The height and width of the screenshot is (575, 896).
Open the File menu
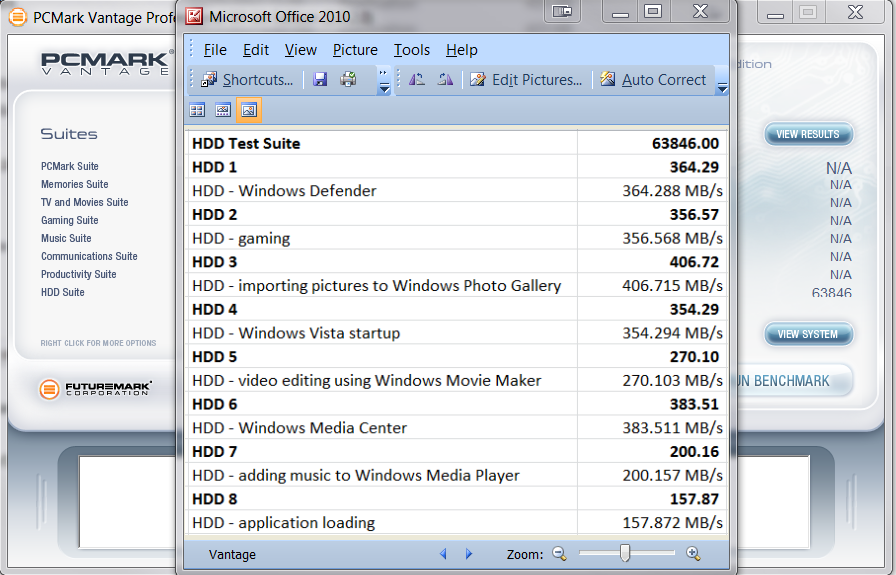214,50
